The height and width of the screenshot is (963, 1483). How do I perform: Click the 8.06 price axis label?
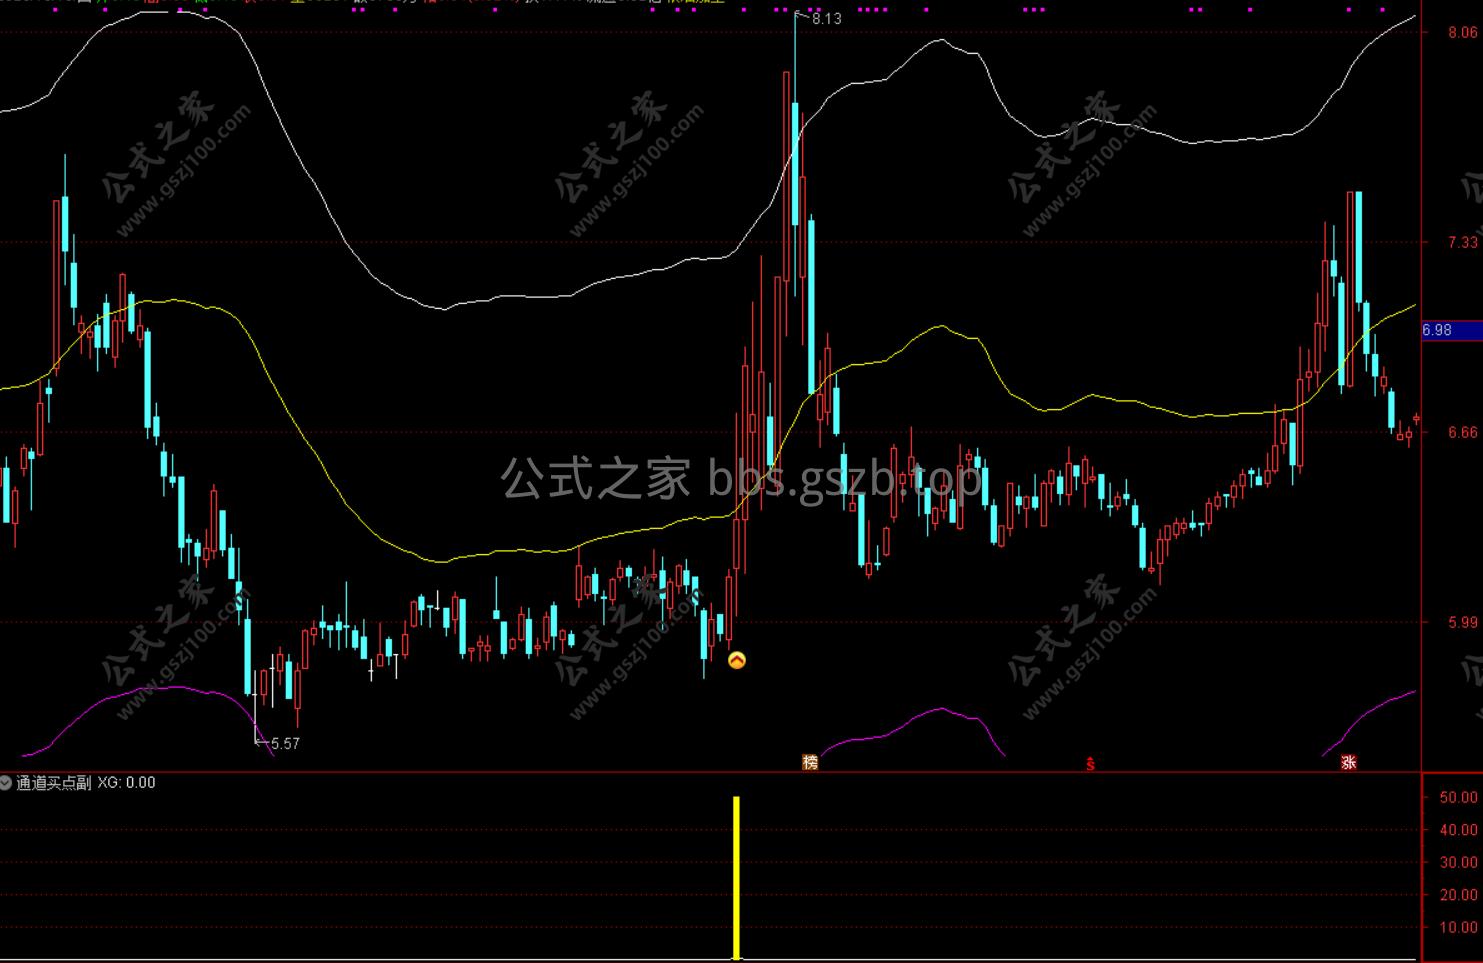(1462, 32)
